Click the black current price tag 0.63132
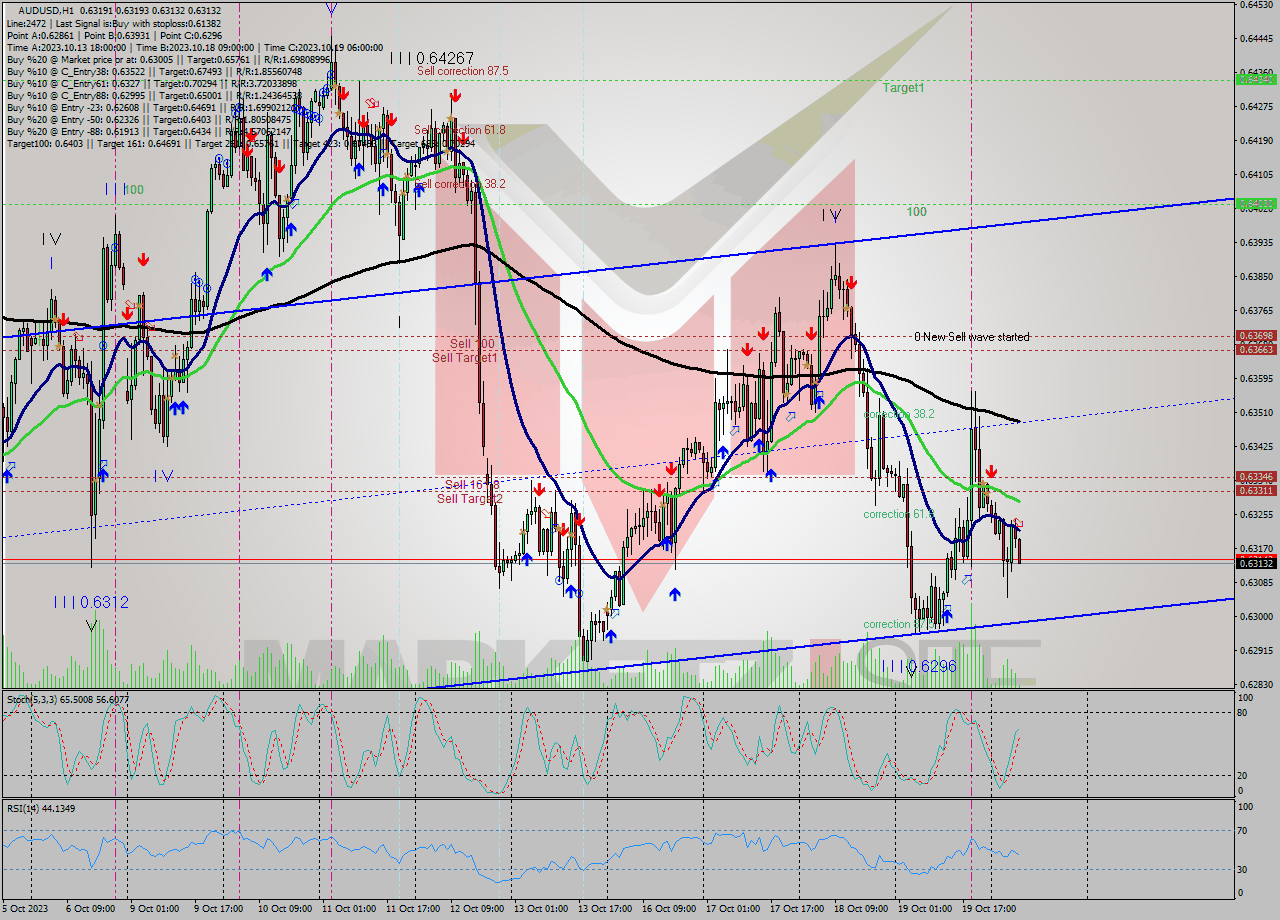This screenshot has width=1280, height=920. click(1256, 563)
